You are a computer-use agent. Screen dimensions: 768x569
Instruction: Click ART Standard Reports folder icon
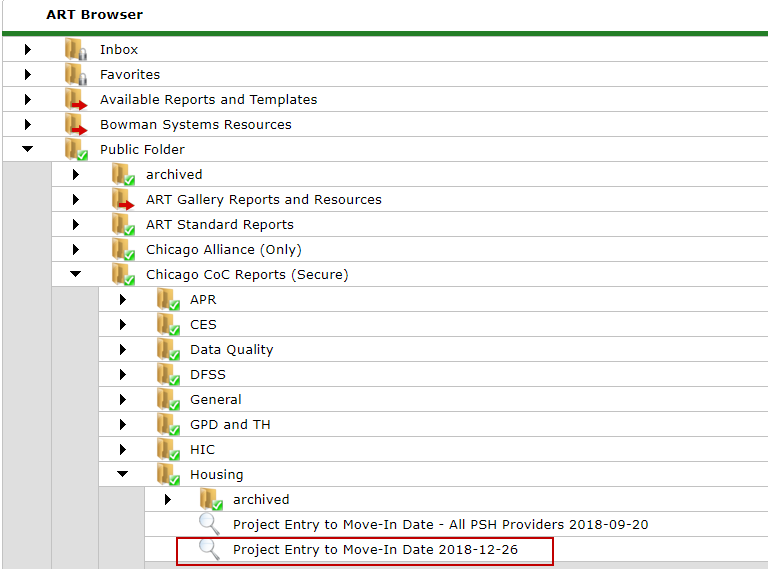pyautogui.click(x=123, y=224)
